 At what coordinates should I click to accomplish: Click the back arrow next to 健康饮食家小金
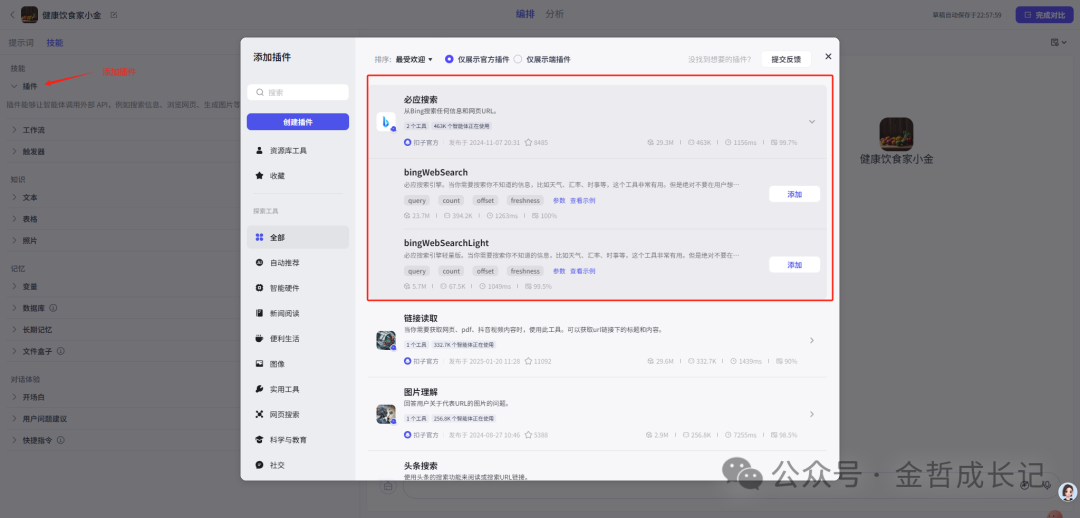click(x=12, y=14)
